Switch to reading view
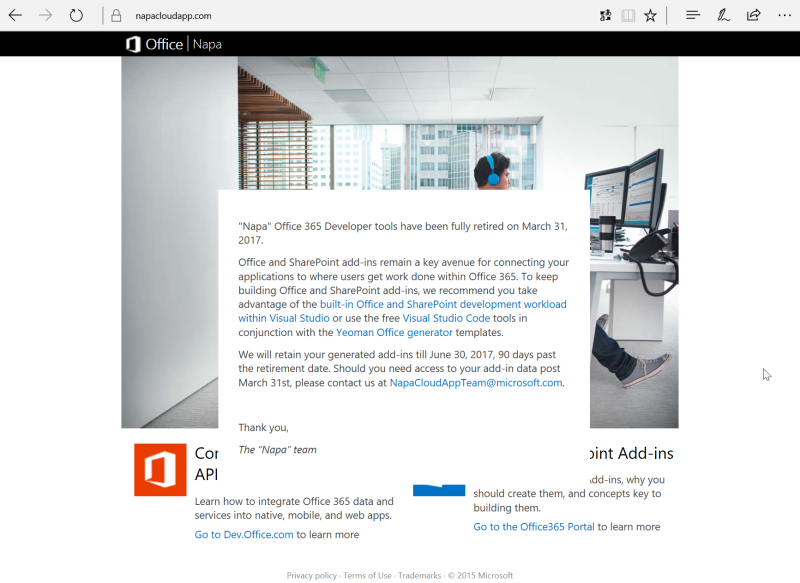 point(628,16)
